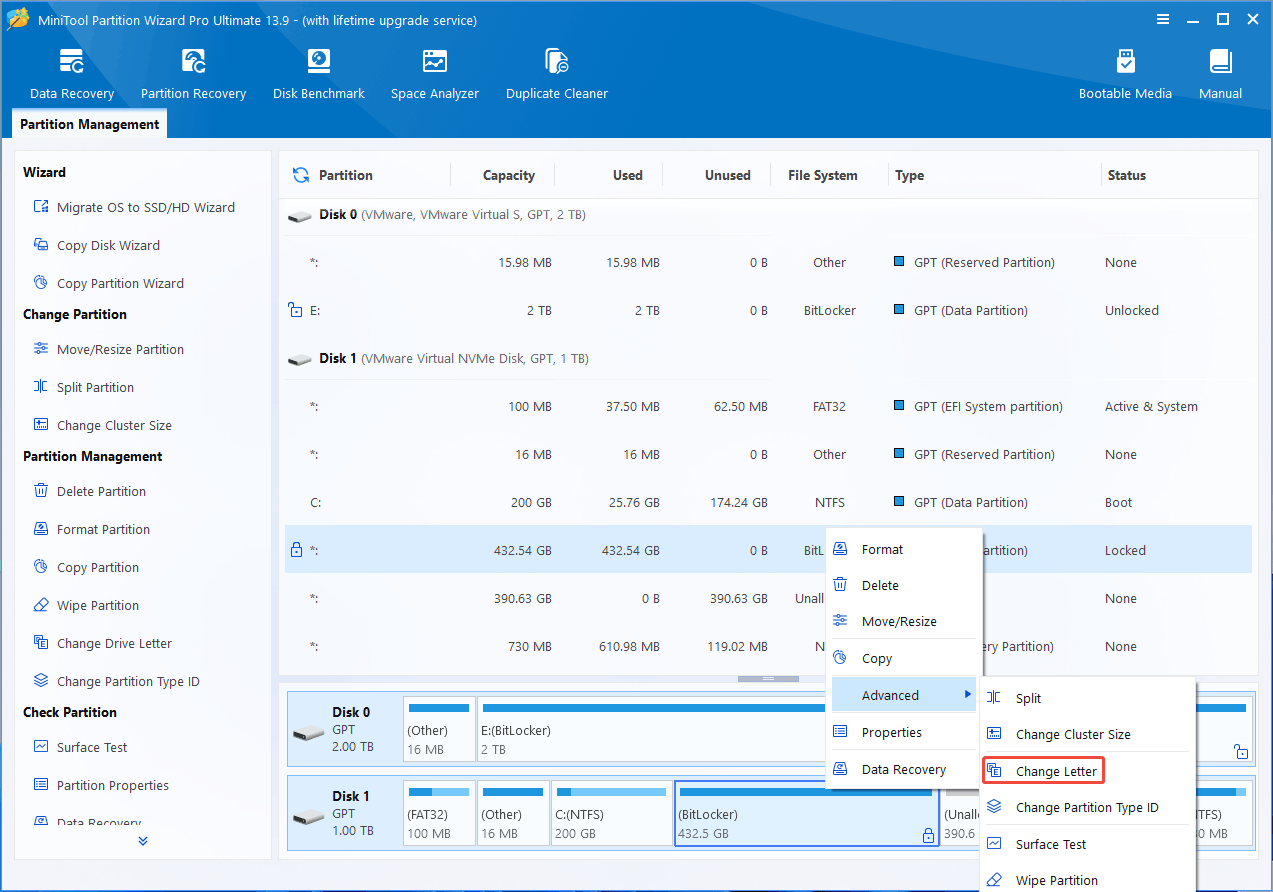The image size is (1273, 892).
Task: Select the 730 MB recovery partition row
Action: point(555,647)
